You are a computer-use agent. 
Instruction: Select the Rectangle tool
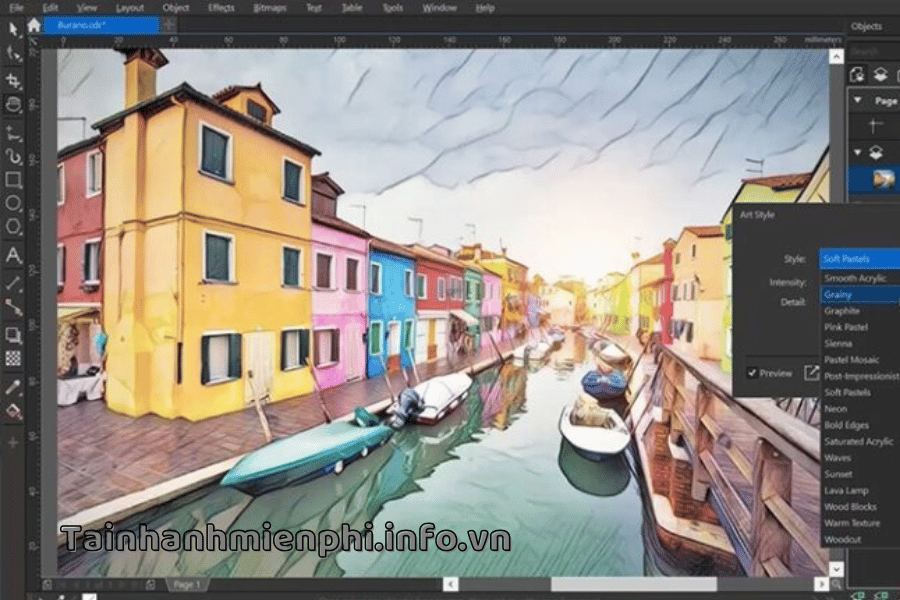[13, 180]
